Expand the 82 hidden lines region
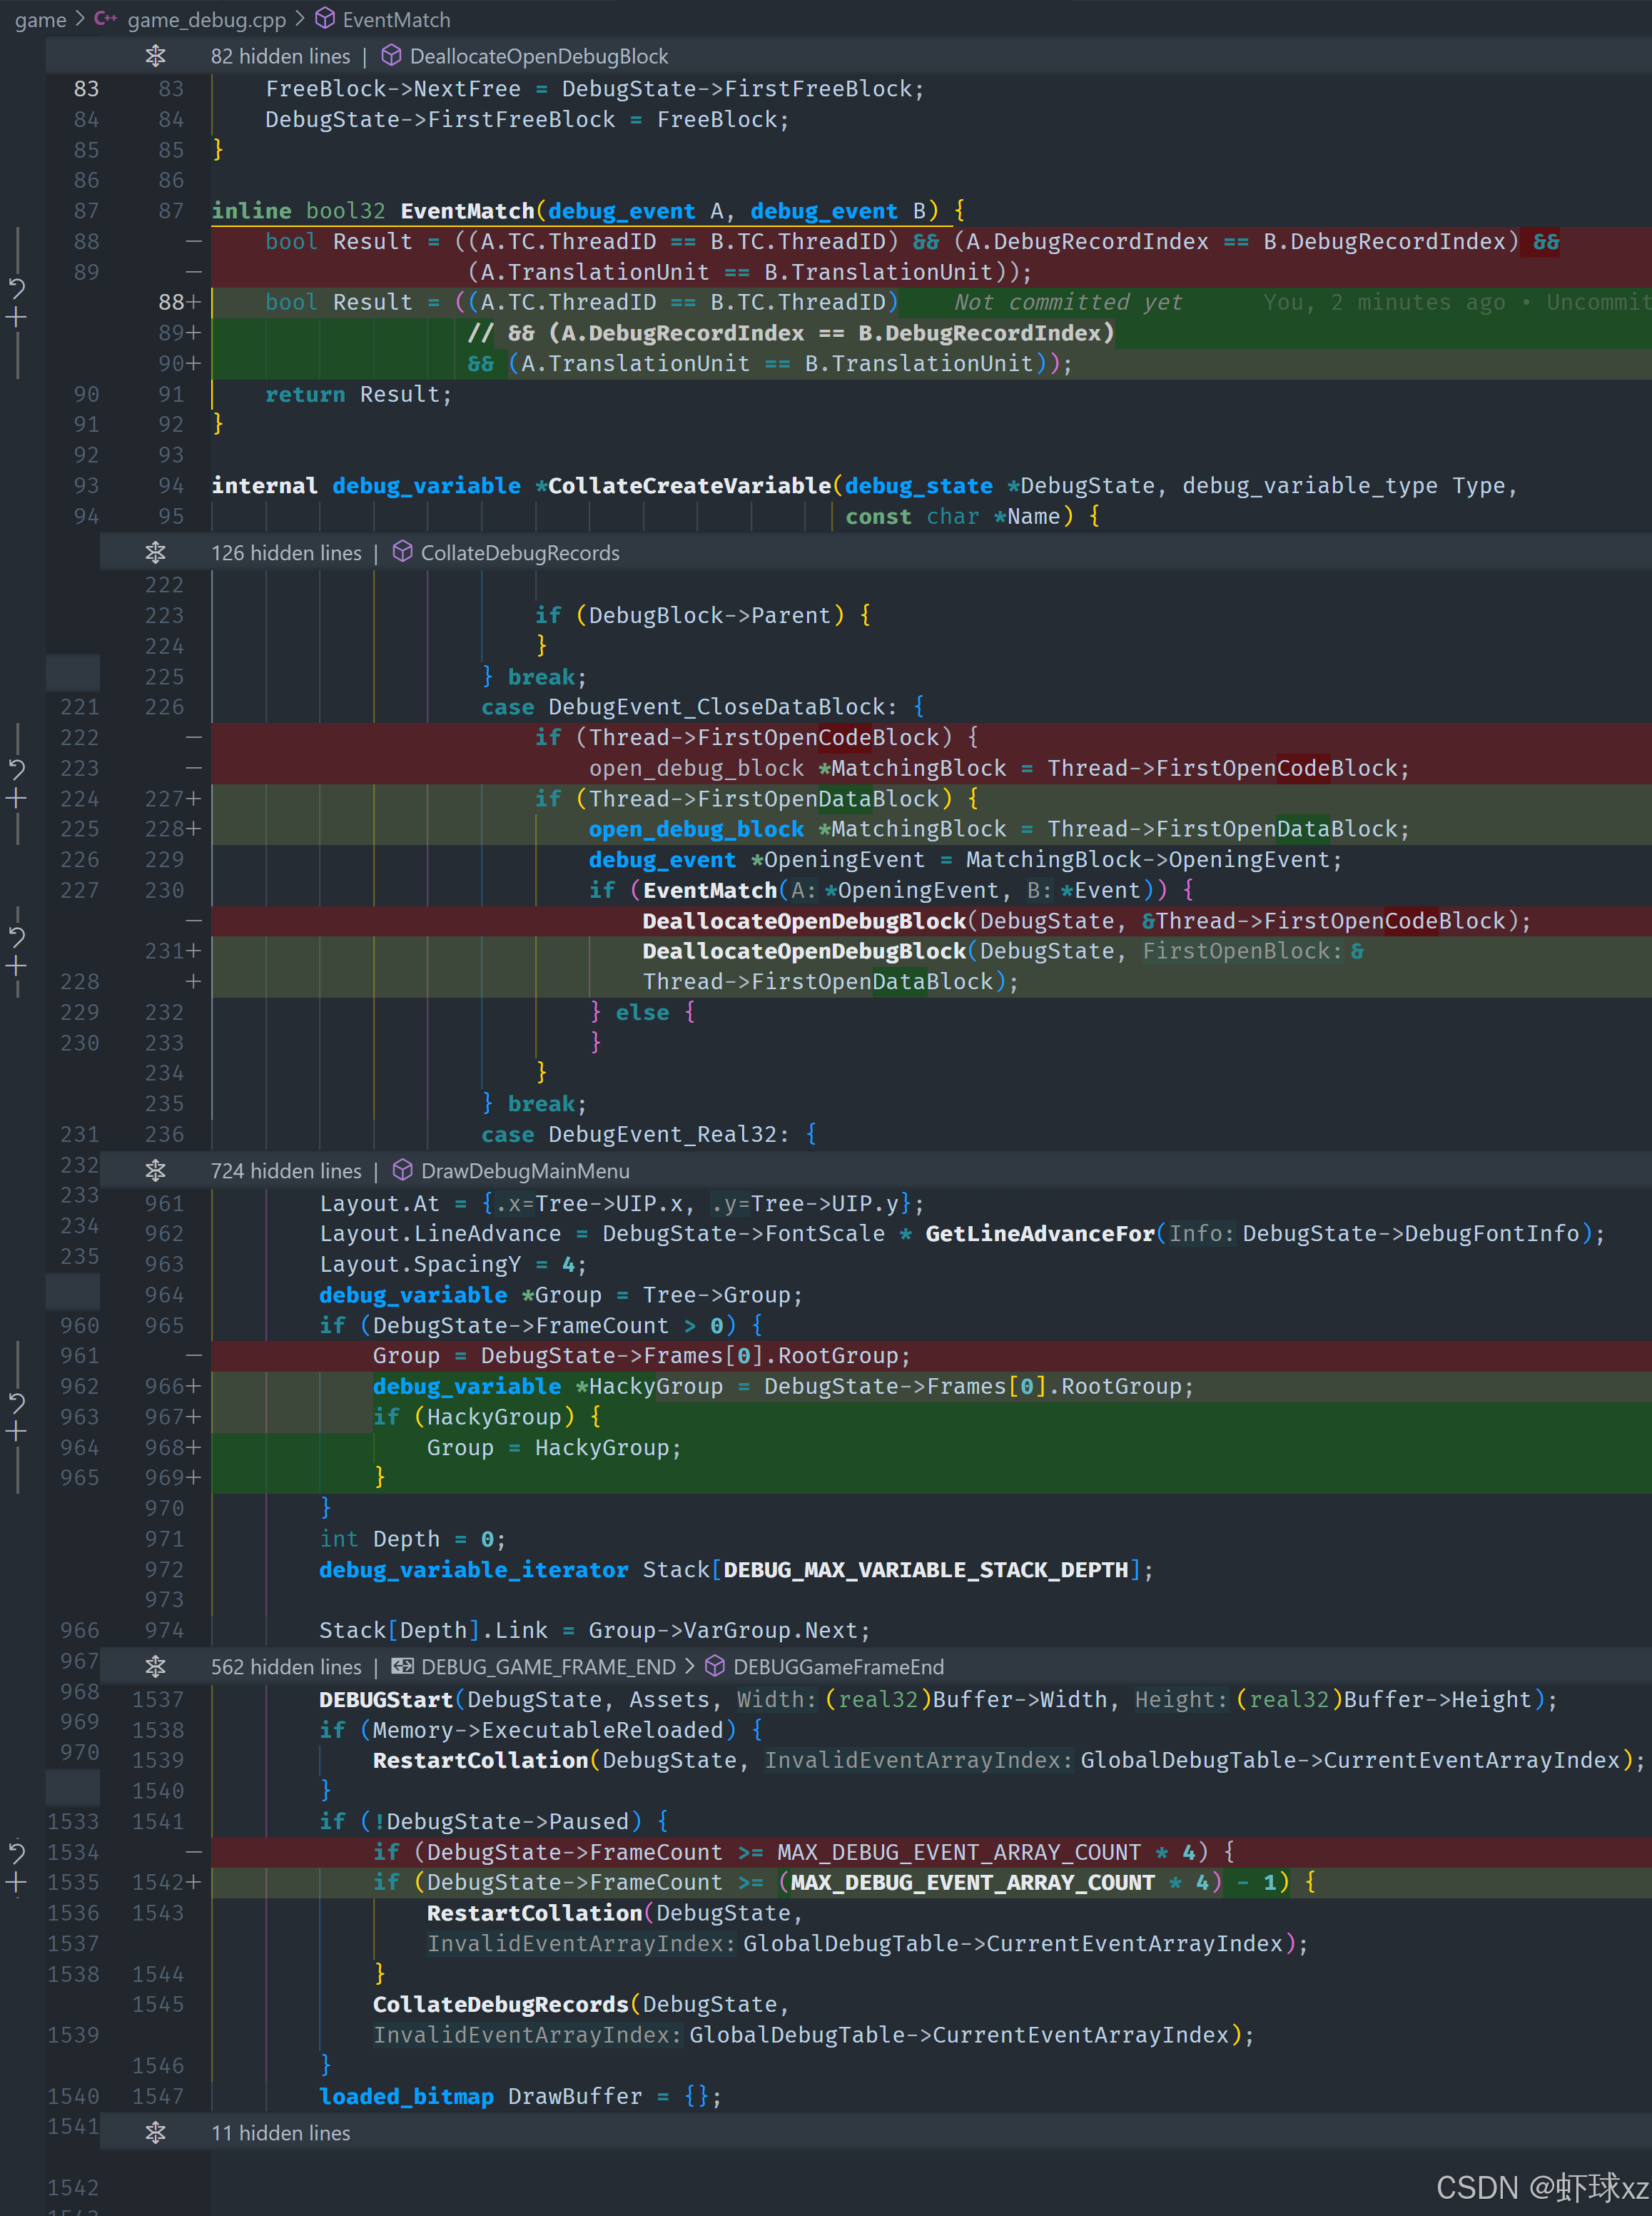 [156, 56]
